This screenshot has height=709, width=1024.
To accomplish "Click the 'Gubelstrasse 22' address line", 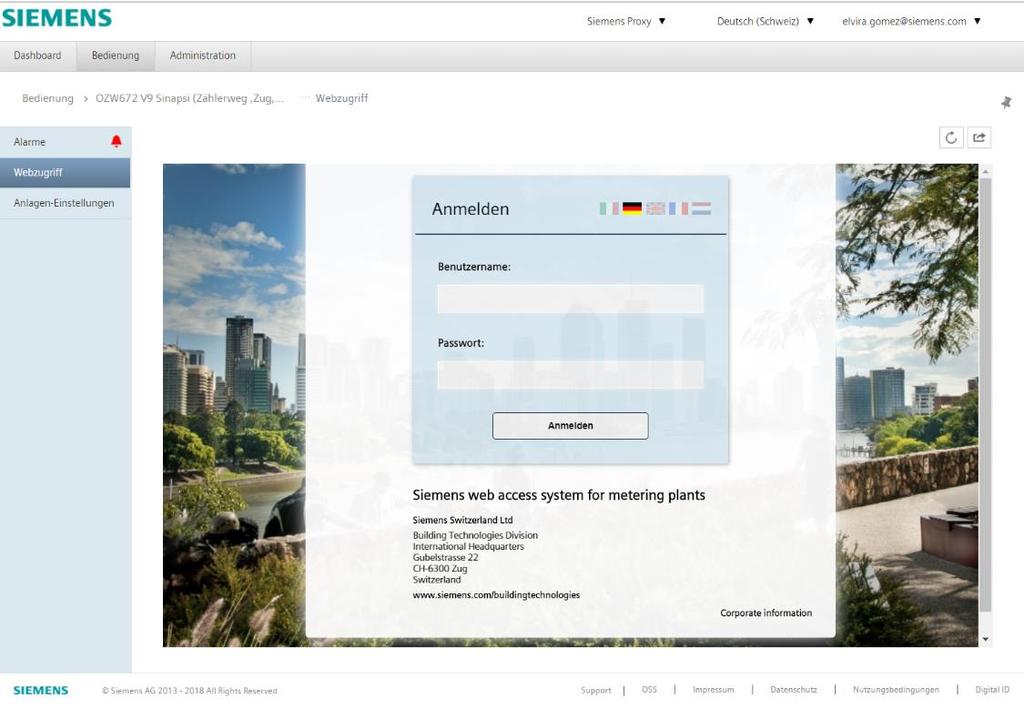I will 445,558.
